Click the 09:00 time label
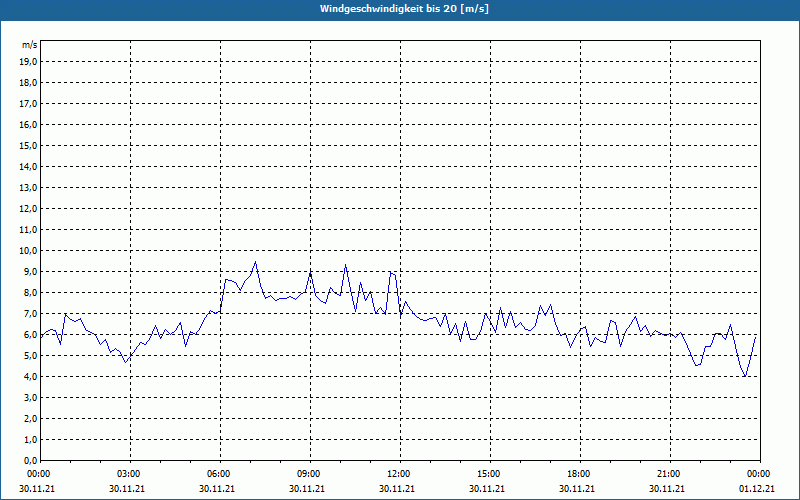Screen dimensions: 800x500 point(309,474)
